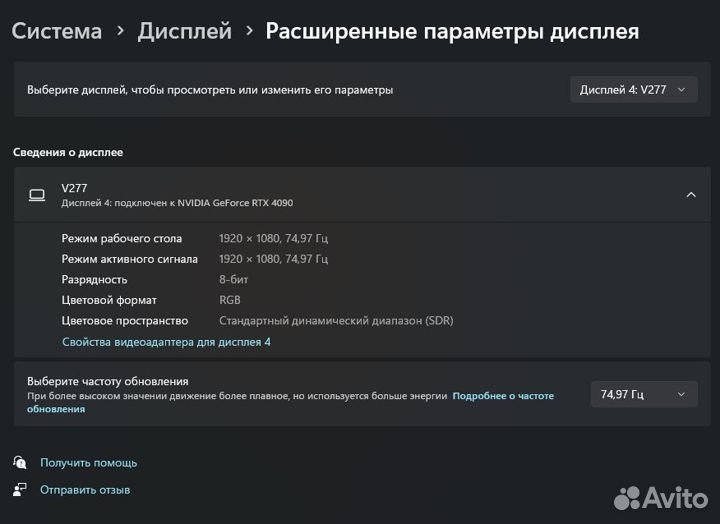720x524 pixels.
Task: Click the V277 monitor icon
Action: 37,195
